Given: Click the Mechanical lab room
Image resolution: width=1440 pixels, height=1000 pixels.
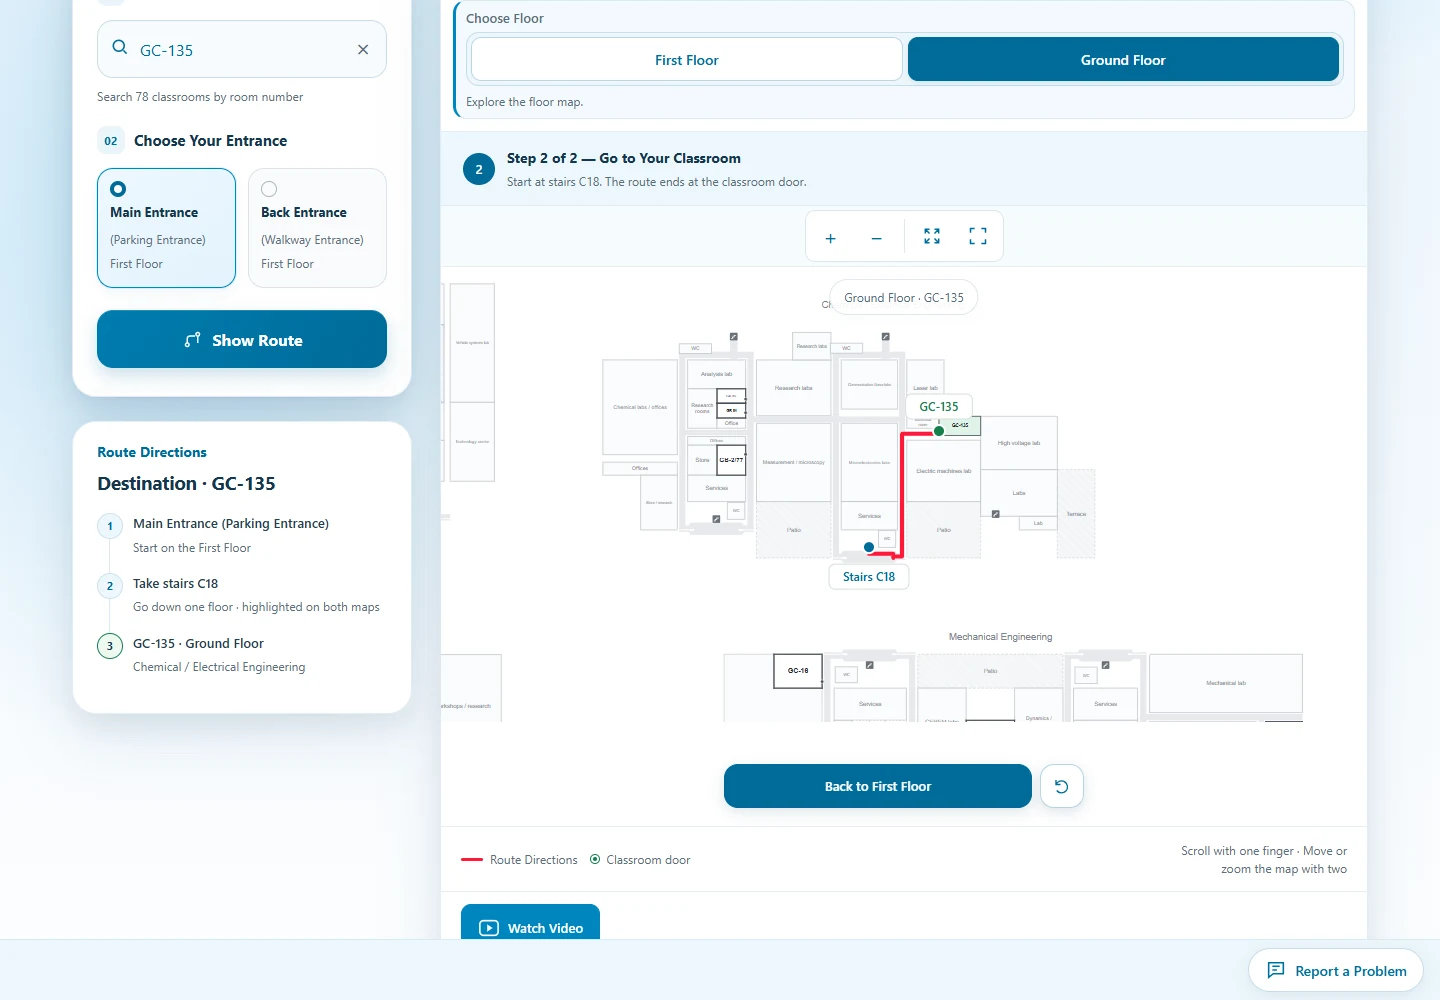Looking at the screenshot, I should [x=1226, y=683].
